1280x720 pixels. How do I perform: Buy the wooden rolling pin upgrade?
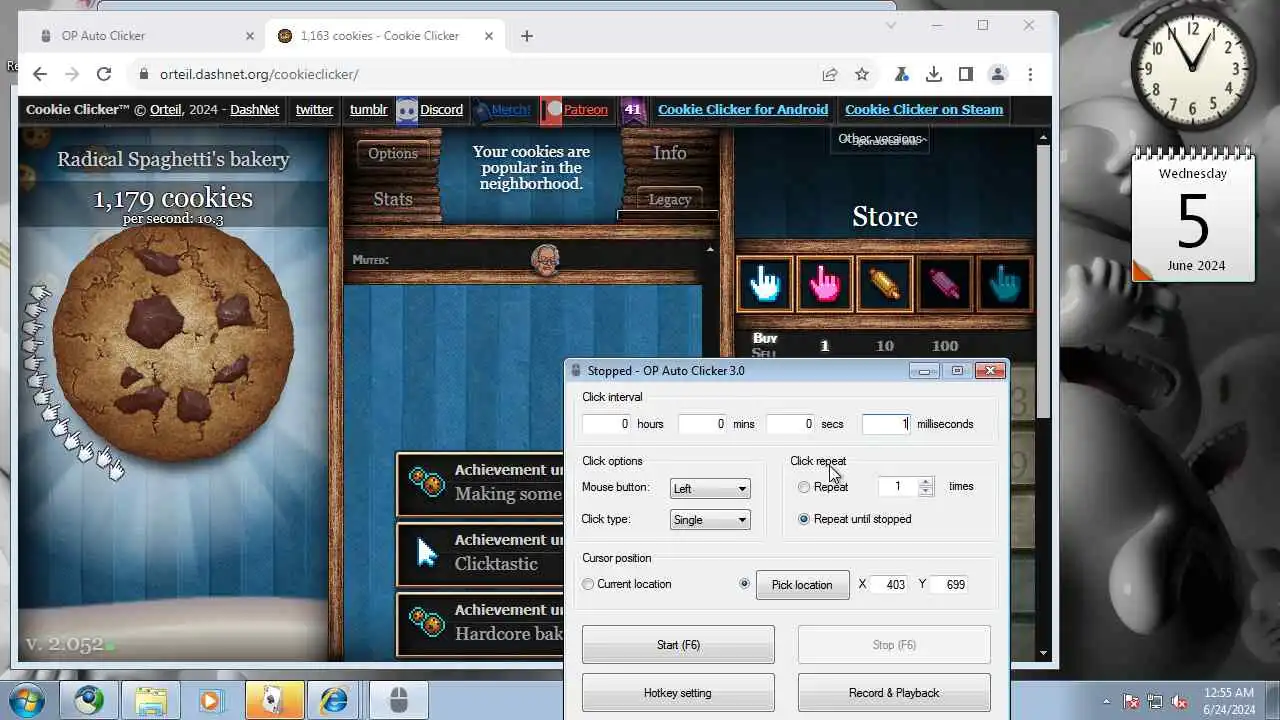pyautogui.click(x=885, y=284)
